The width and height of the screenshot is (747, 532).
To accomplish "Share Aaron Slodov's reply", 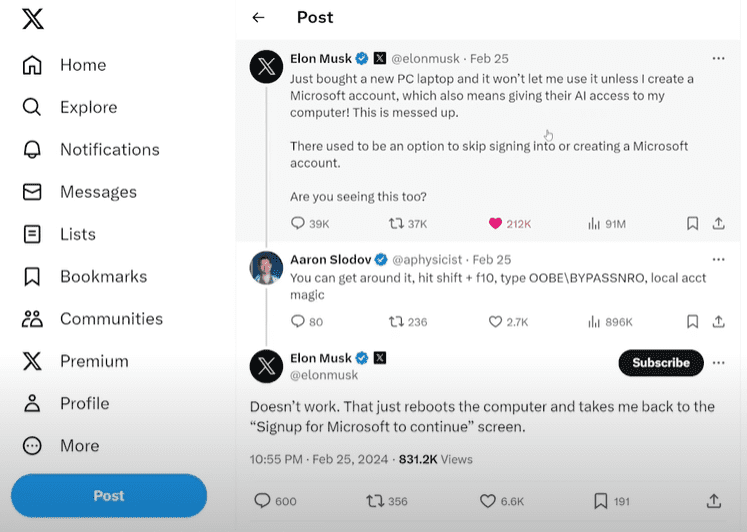I will click(718, 322).
